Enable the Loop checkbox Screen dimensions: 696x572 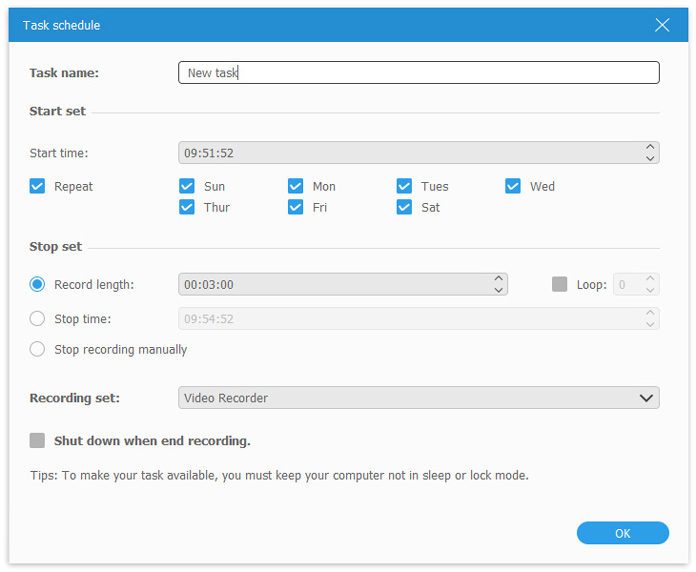(560, 284)
